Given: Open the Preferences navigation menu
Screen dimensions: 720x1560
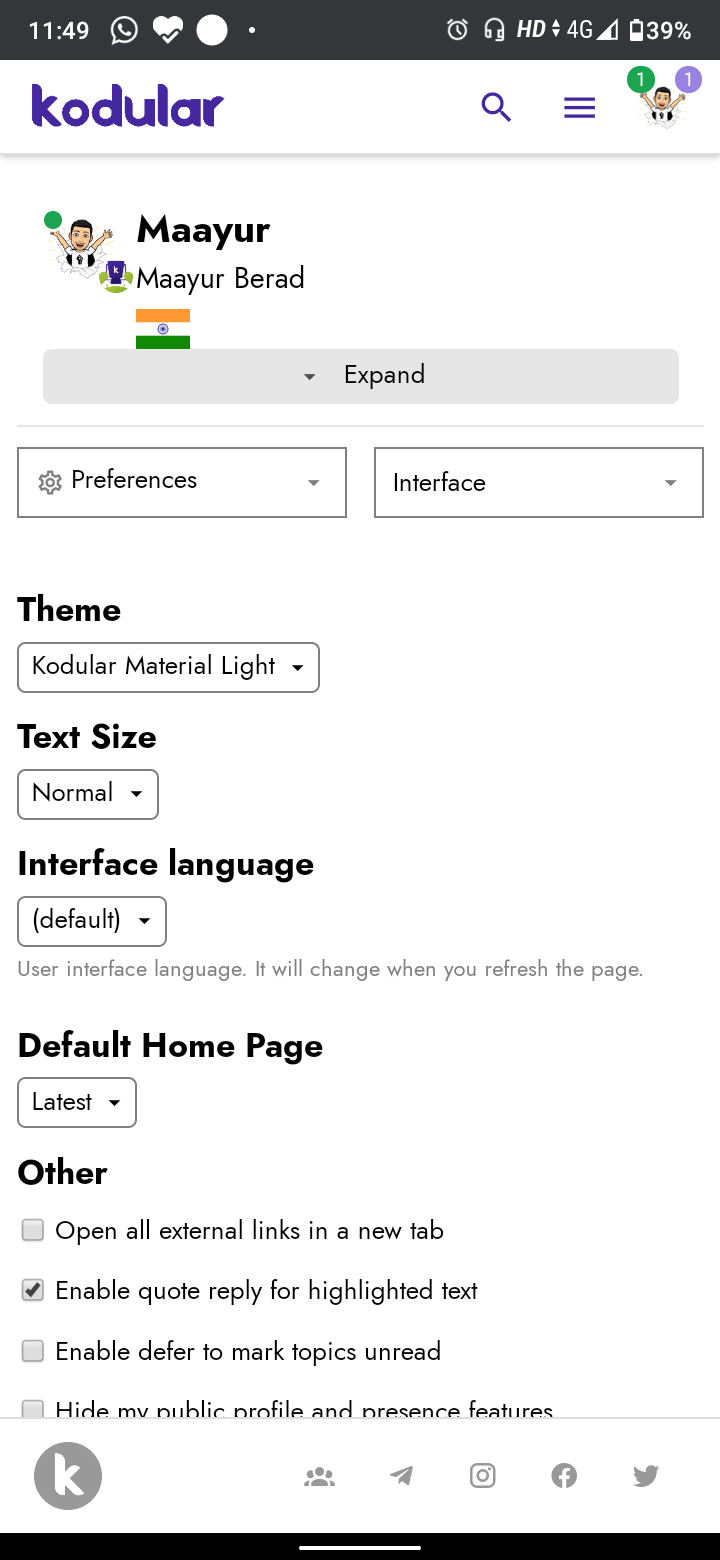Looking at the screenshot, I should coord(182,482).
